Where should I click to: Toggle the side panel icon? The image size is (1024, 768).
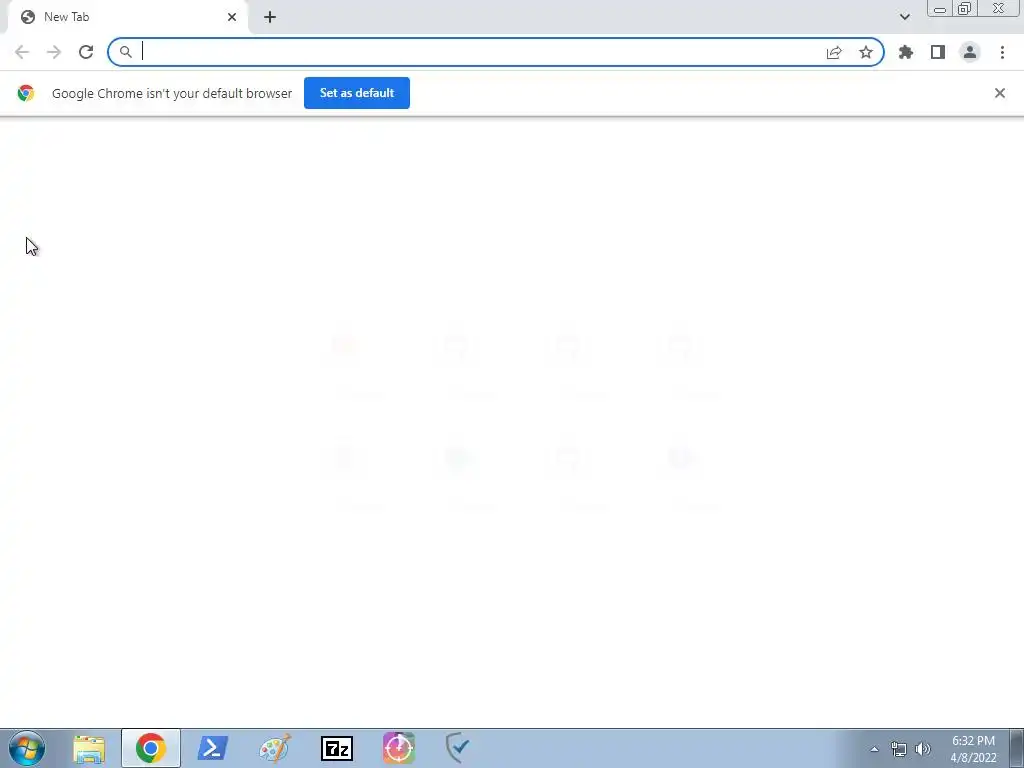click(x=938, y=52)
